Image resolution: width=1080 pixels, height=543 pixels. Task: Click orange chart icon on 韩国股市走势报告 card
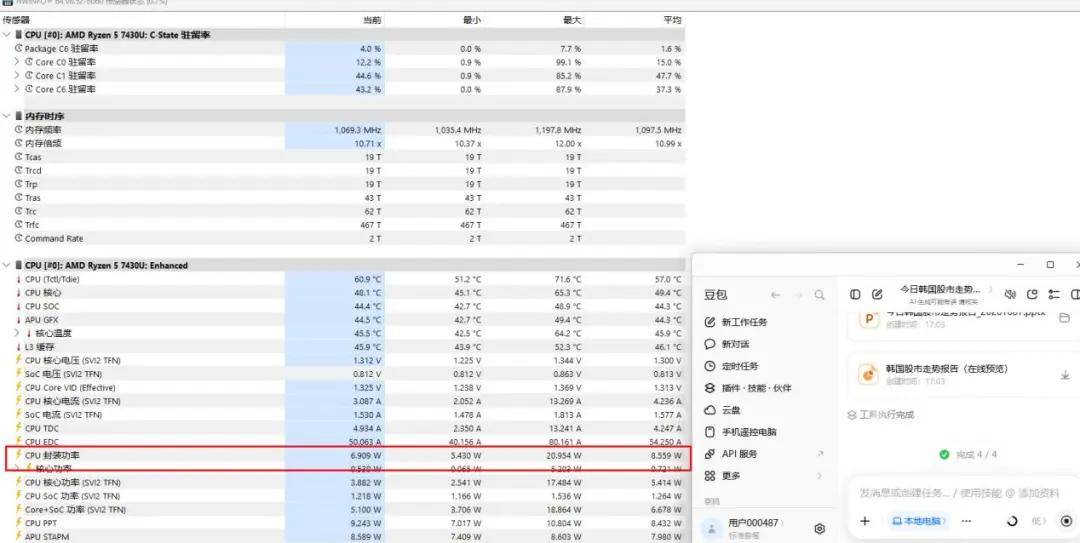869,374
